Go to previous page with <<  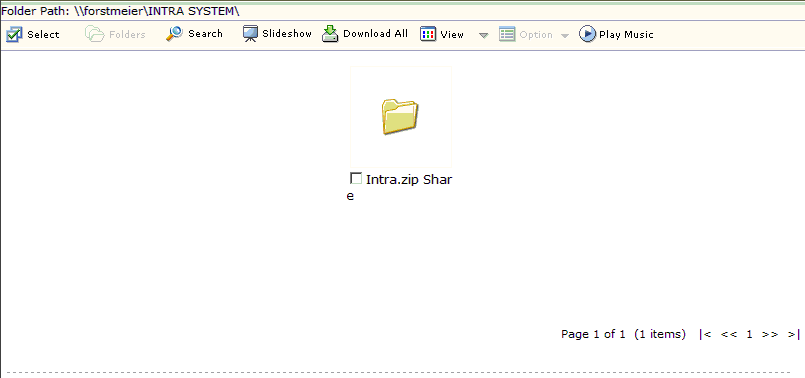(729, 334)
